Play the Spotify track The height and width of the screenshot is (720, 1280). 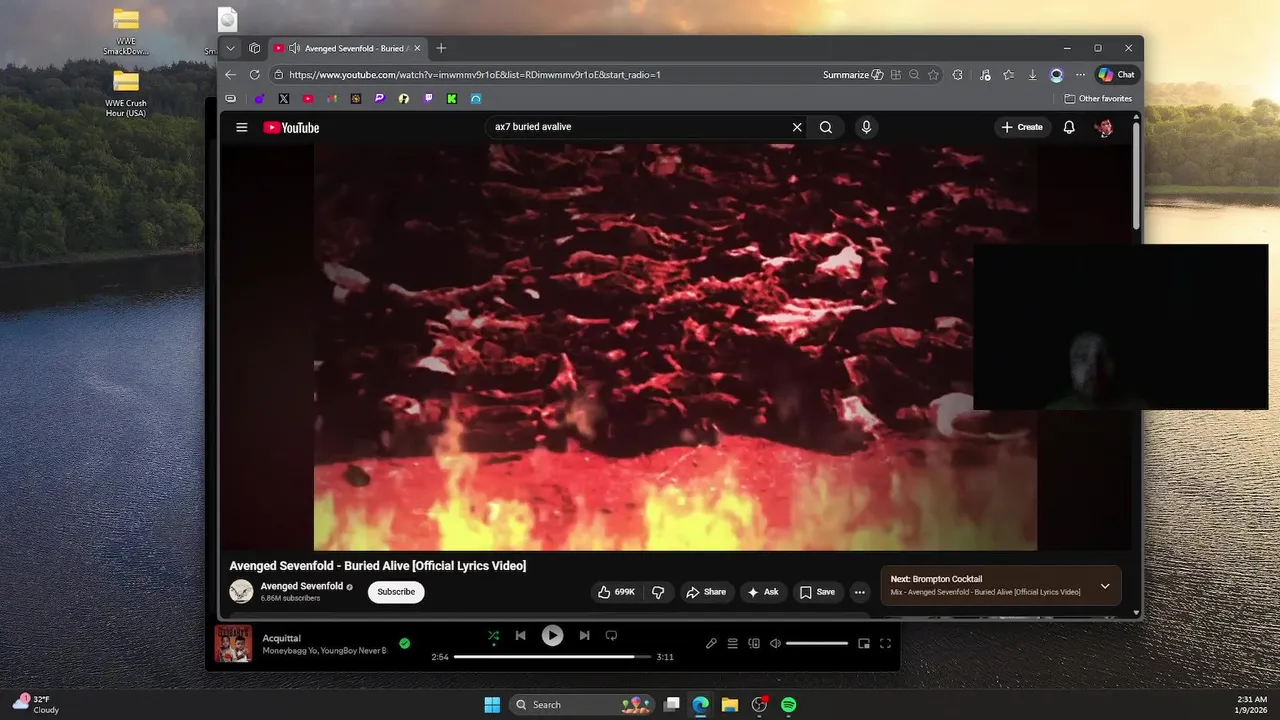[552, 635]
